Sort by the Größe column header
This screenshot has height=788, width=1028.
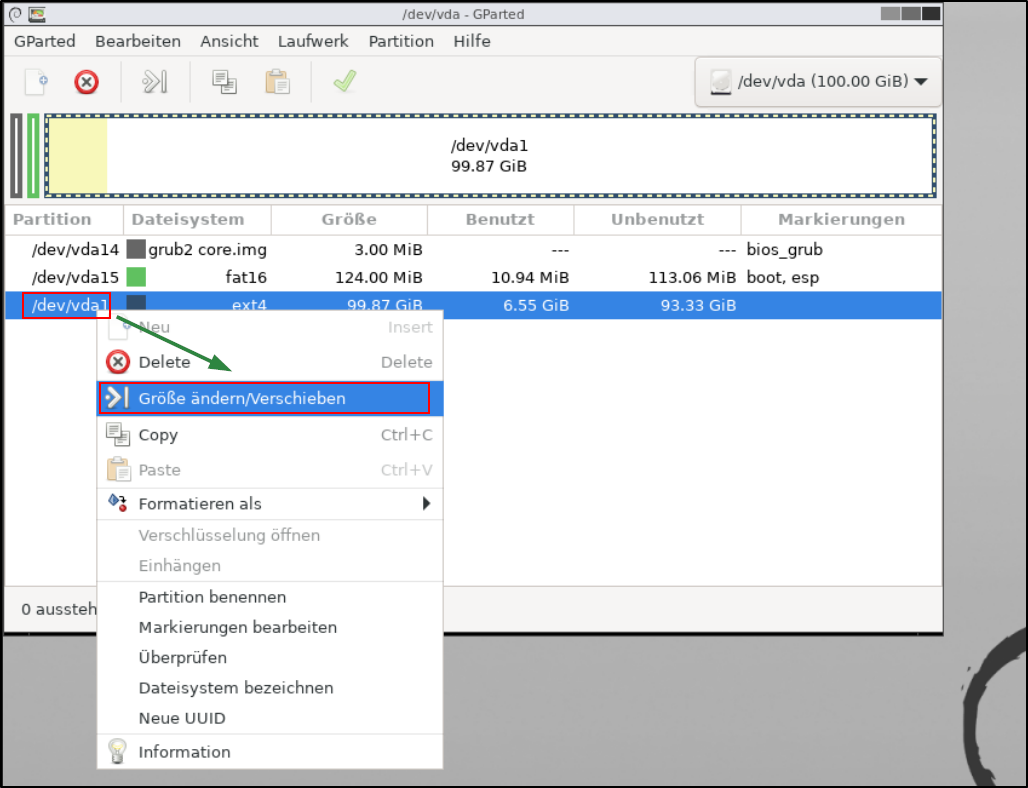(349, 219)
